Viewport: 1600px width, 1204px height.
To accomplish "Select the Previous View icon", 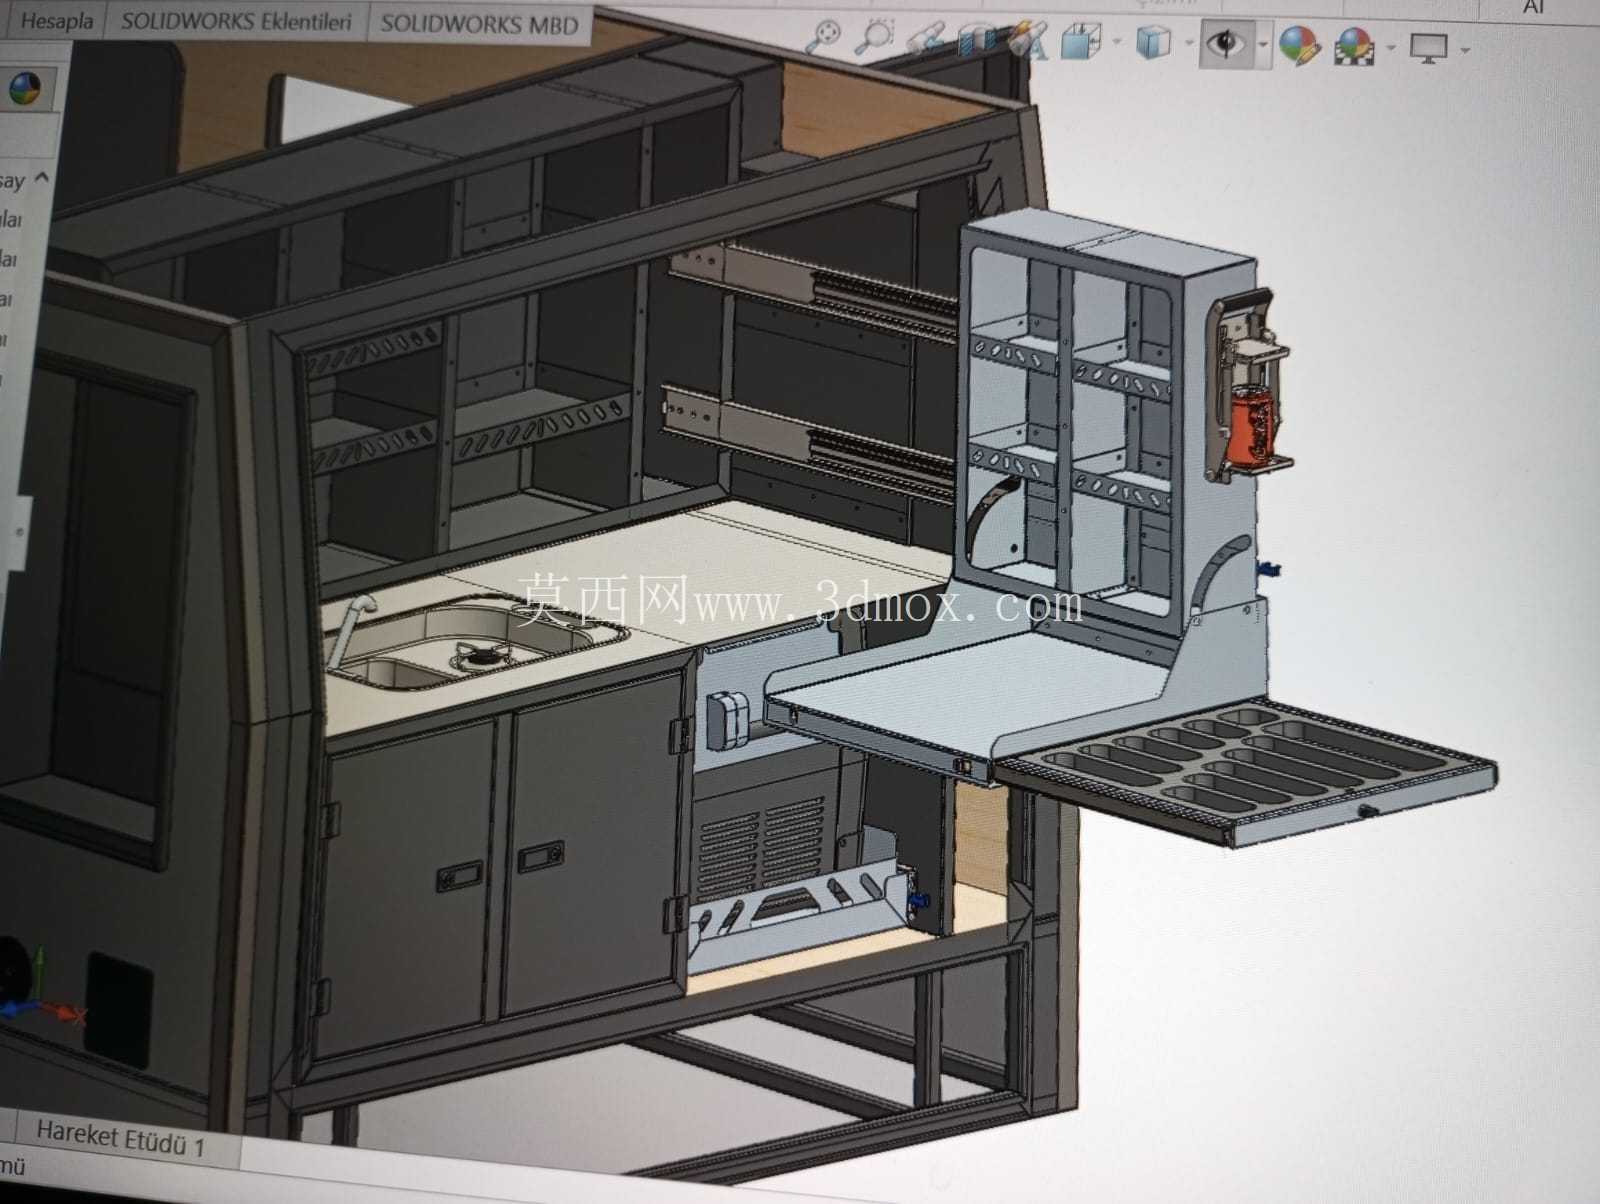I will pos(925,38).
